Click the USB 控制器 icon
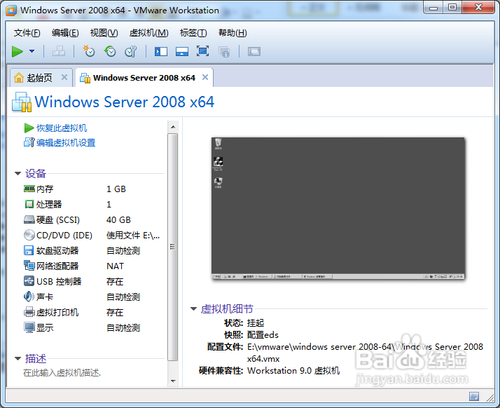Viewport: 500px width, 408px height. click(x=29, y=281)
